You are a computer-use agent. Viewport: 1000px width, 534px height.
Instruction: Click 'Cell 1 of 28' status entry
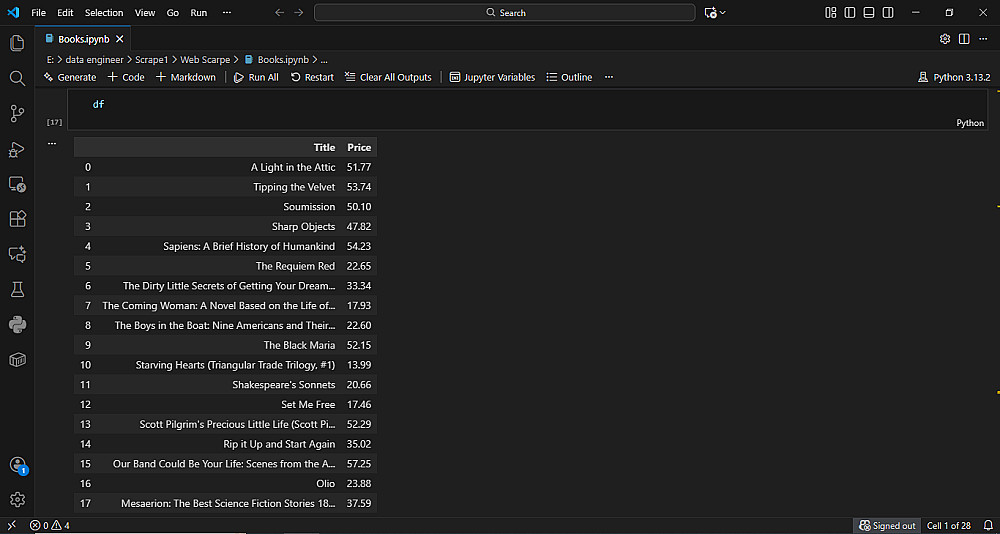tap(948, 526)
